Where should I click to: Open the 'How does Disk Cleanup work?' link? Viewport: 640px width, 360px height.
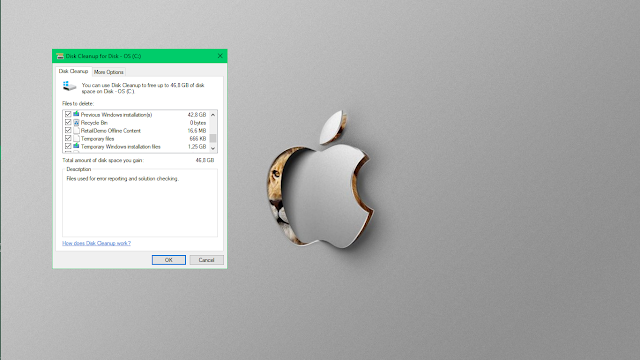click(96, 243)
